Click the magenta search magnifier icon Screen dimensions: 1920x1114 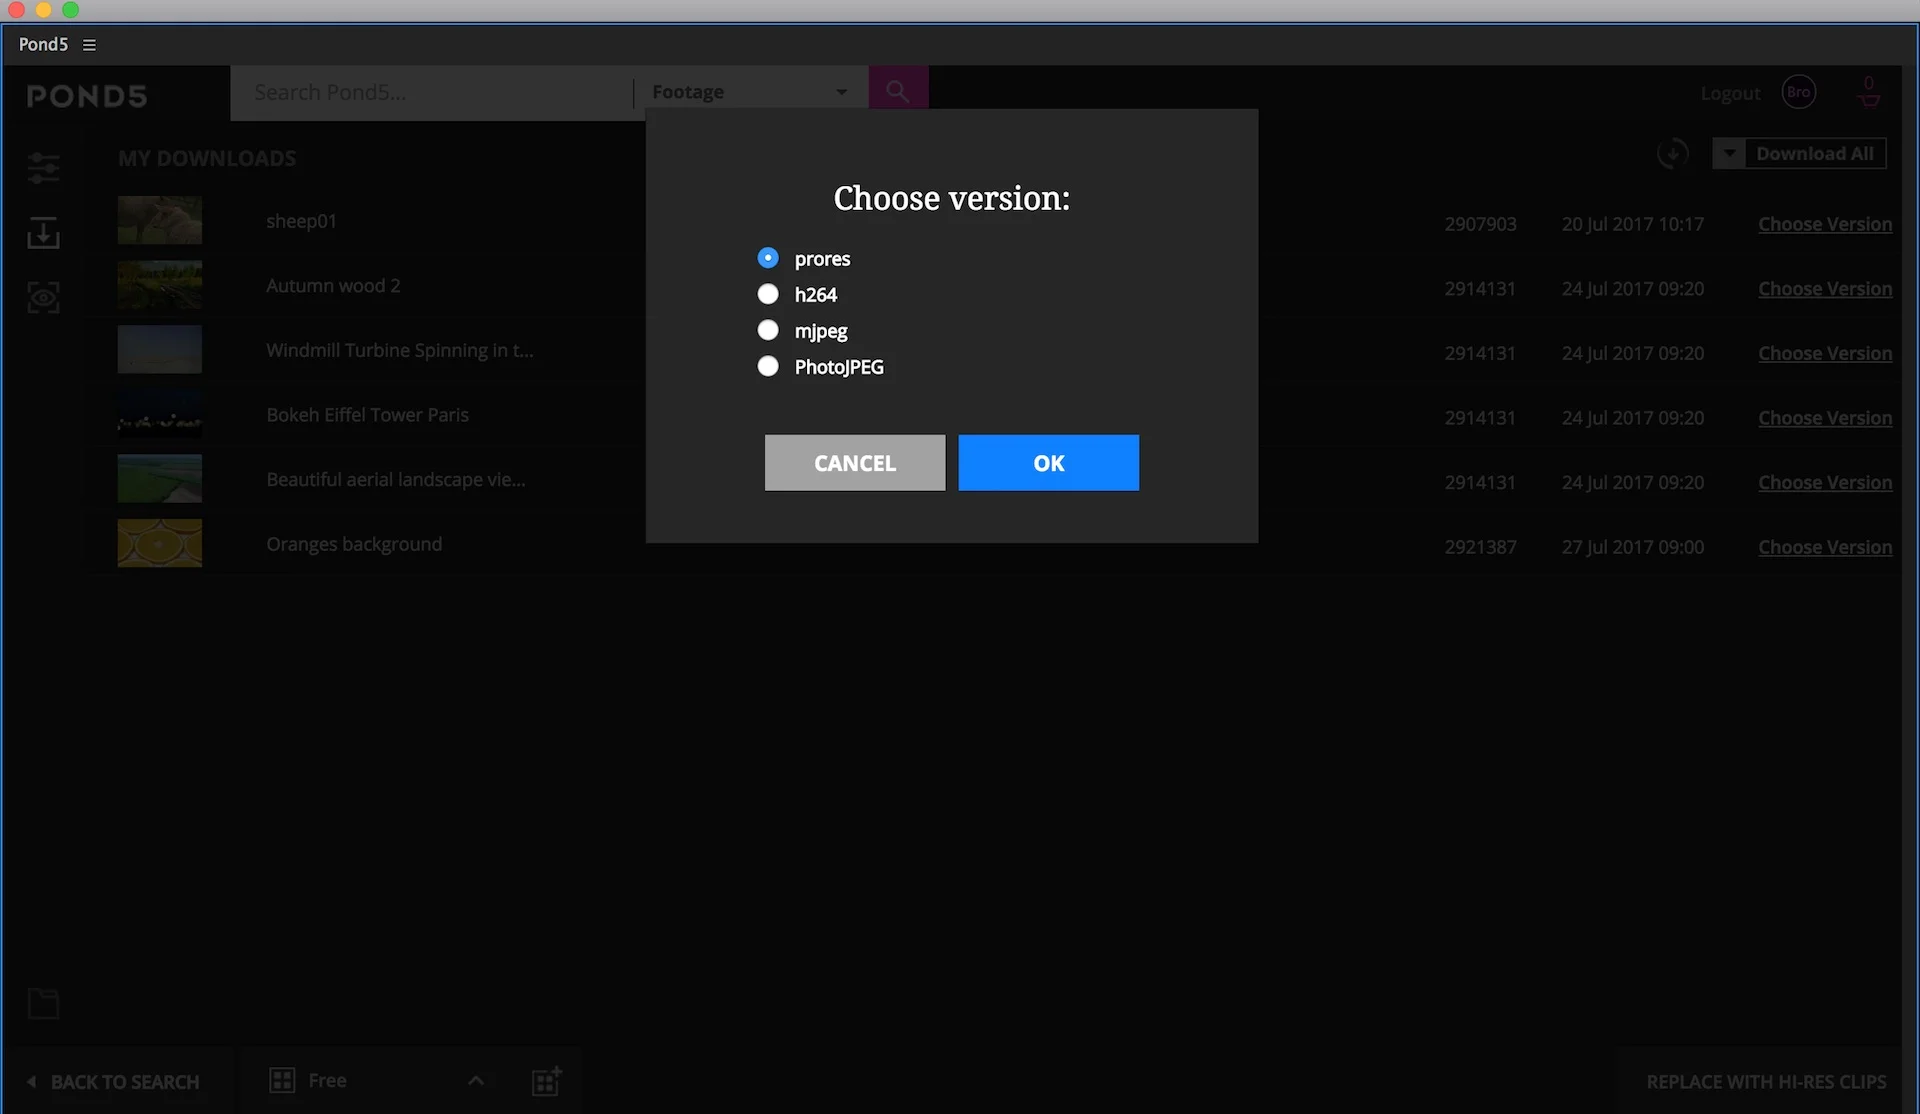click(898, 92)
